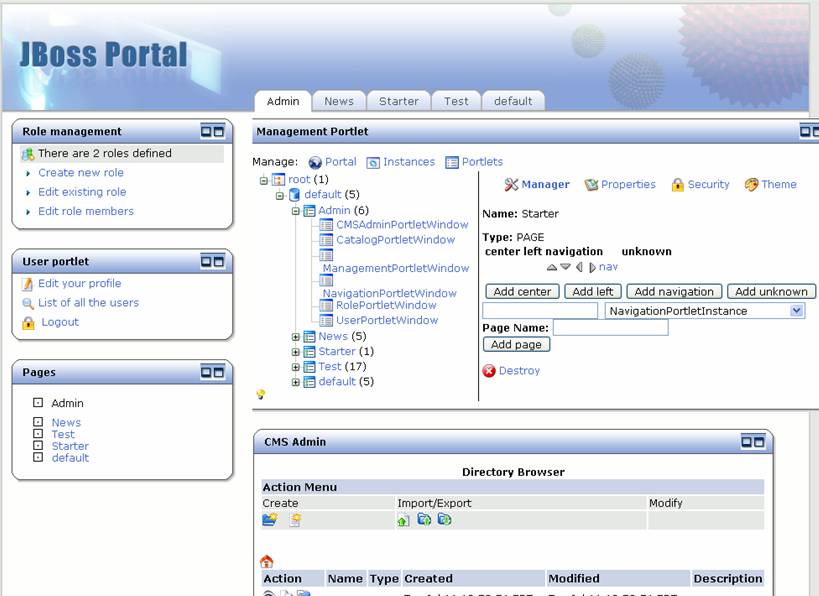This screenshot has width=819, height=596.
Task: Maximize the CMS Admin portlet
Action: (758, 442)
